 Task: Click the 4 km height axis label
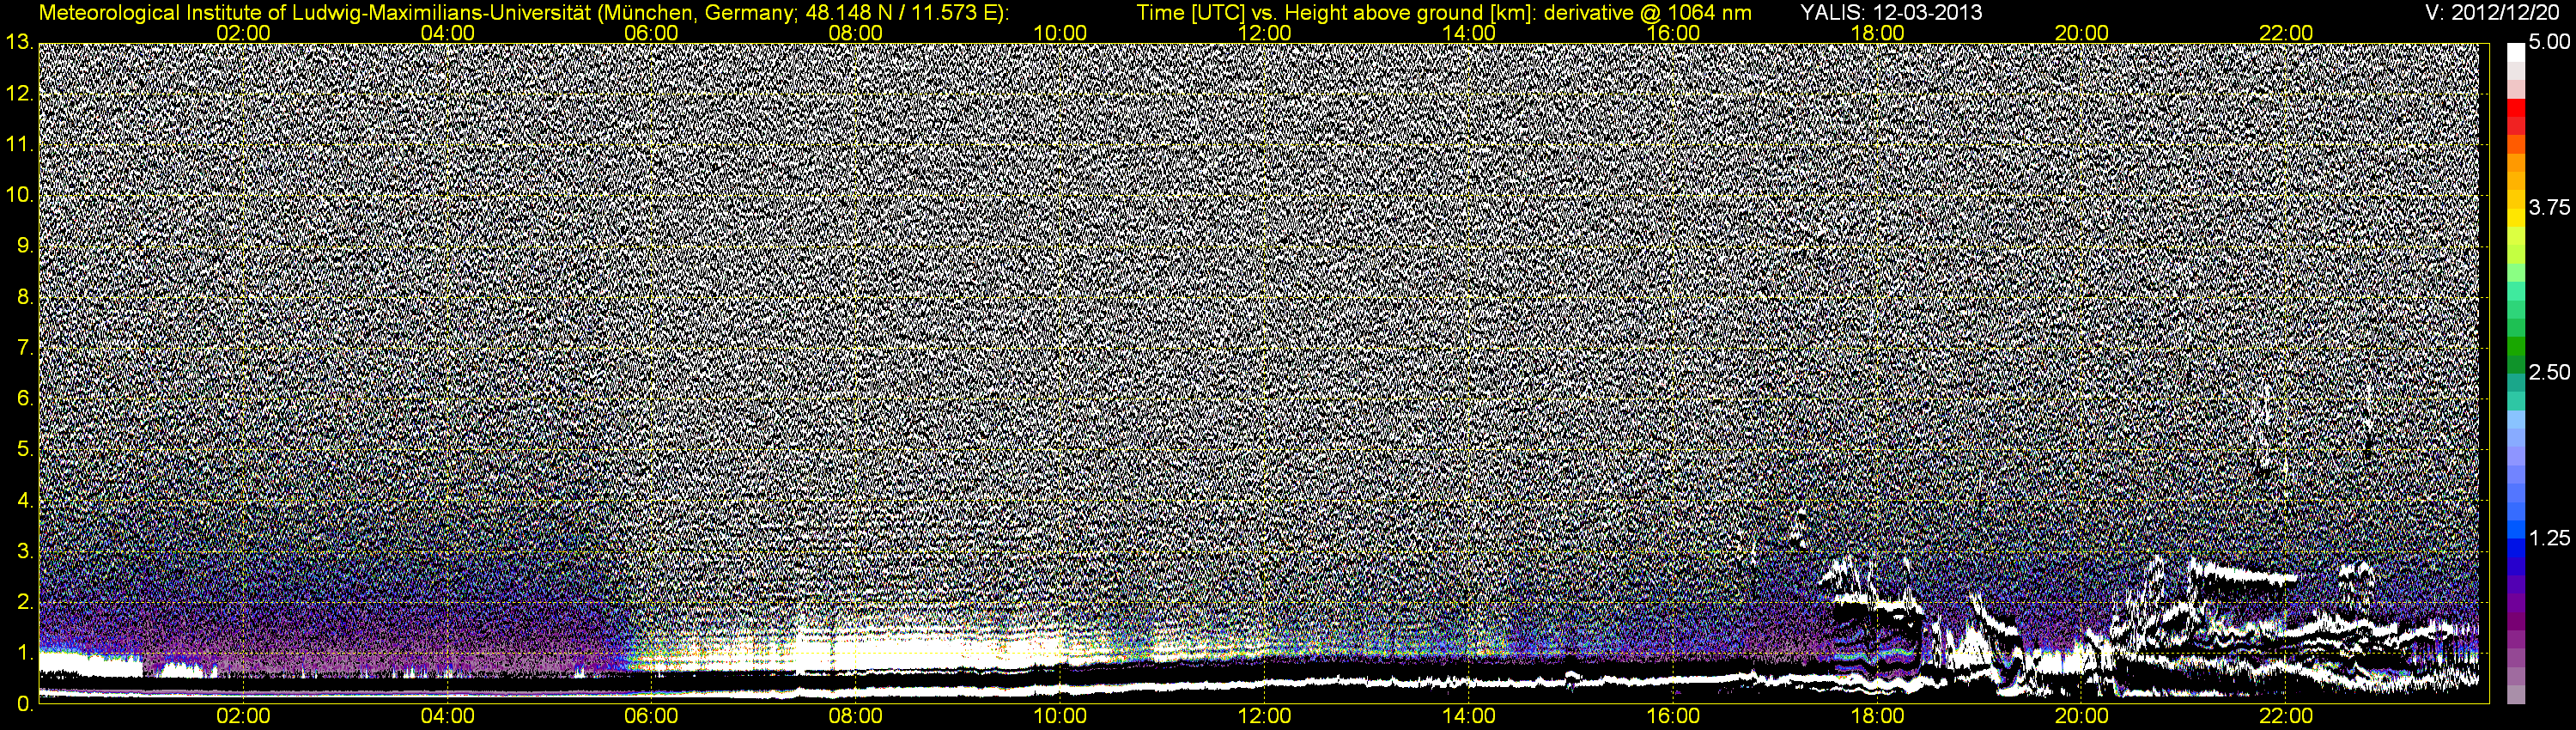point(24,501)
